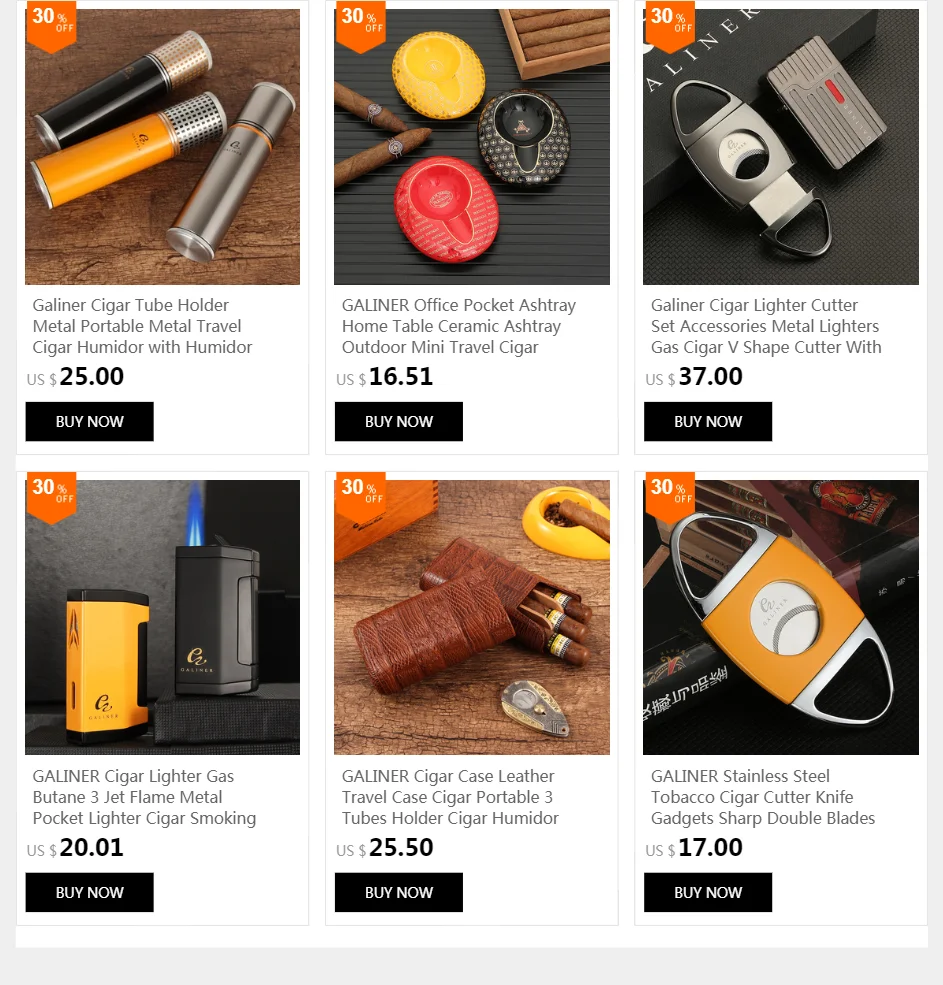Buy the Cigar Lighter Cutter Set for $37.00
The image size is (943, 985).
(x=707, y=422)
